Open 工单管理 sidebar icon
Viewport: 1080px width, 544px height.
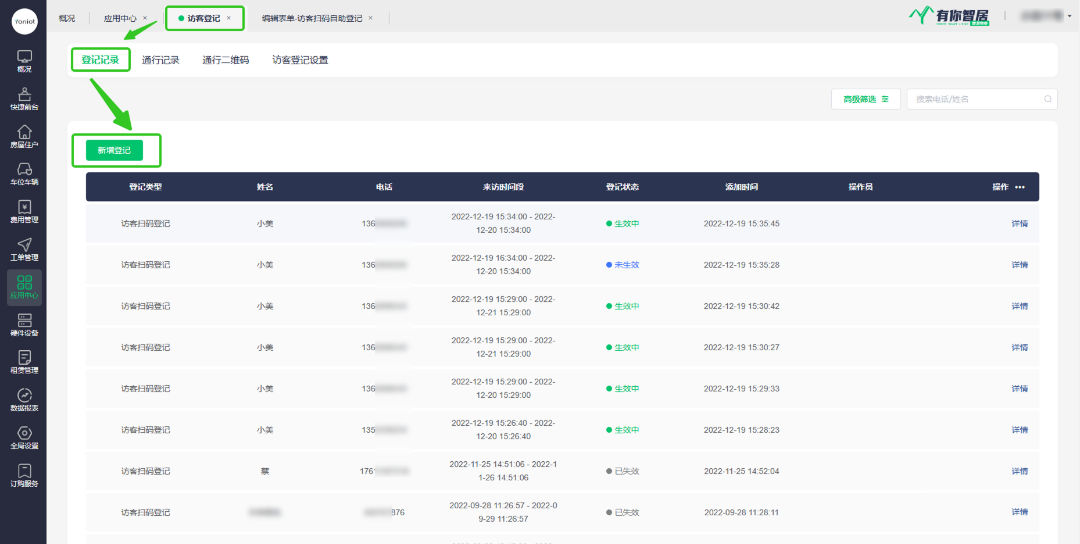click(23, 249)
